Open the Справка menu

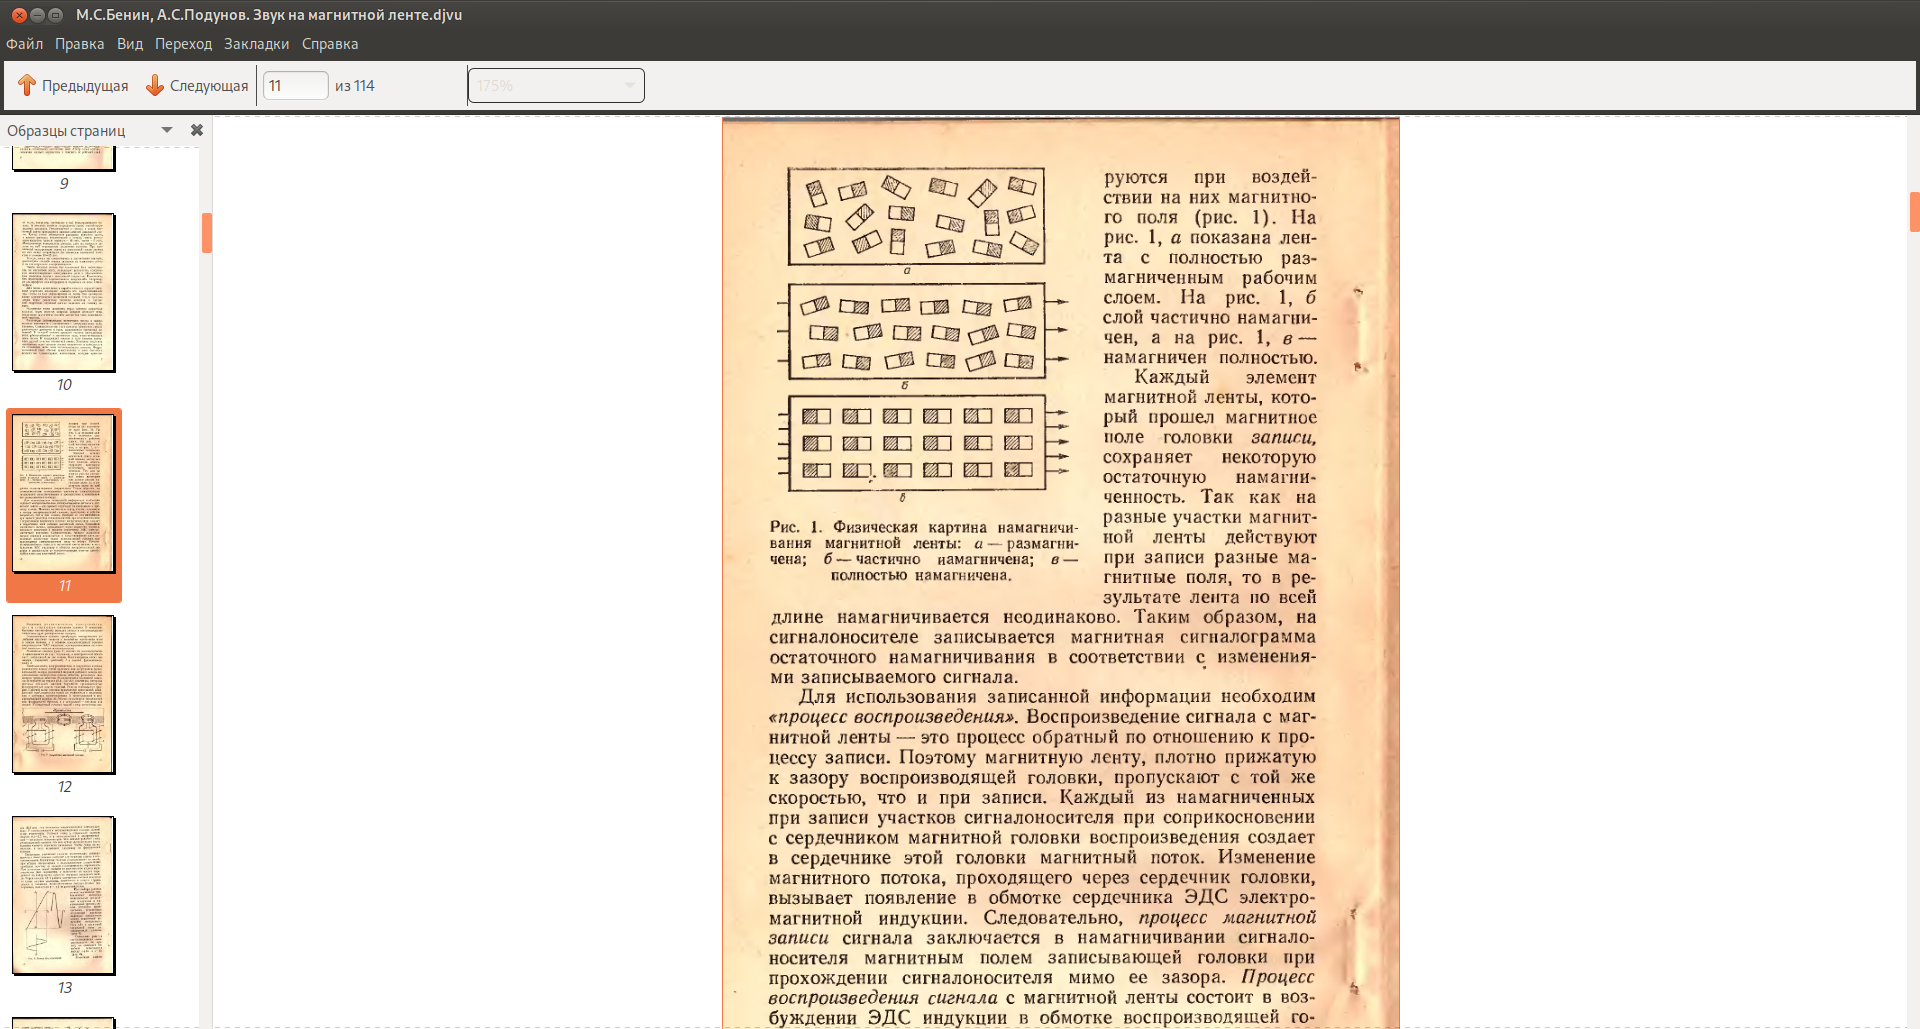(330, 44)
